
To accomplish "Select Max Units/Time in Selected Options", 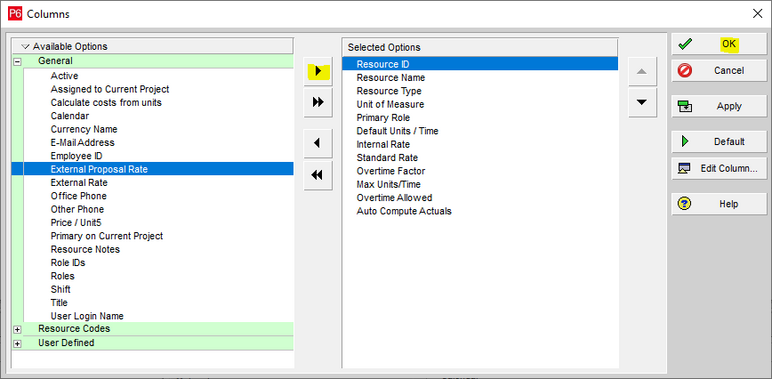I will [389, 184].
